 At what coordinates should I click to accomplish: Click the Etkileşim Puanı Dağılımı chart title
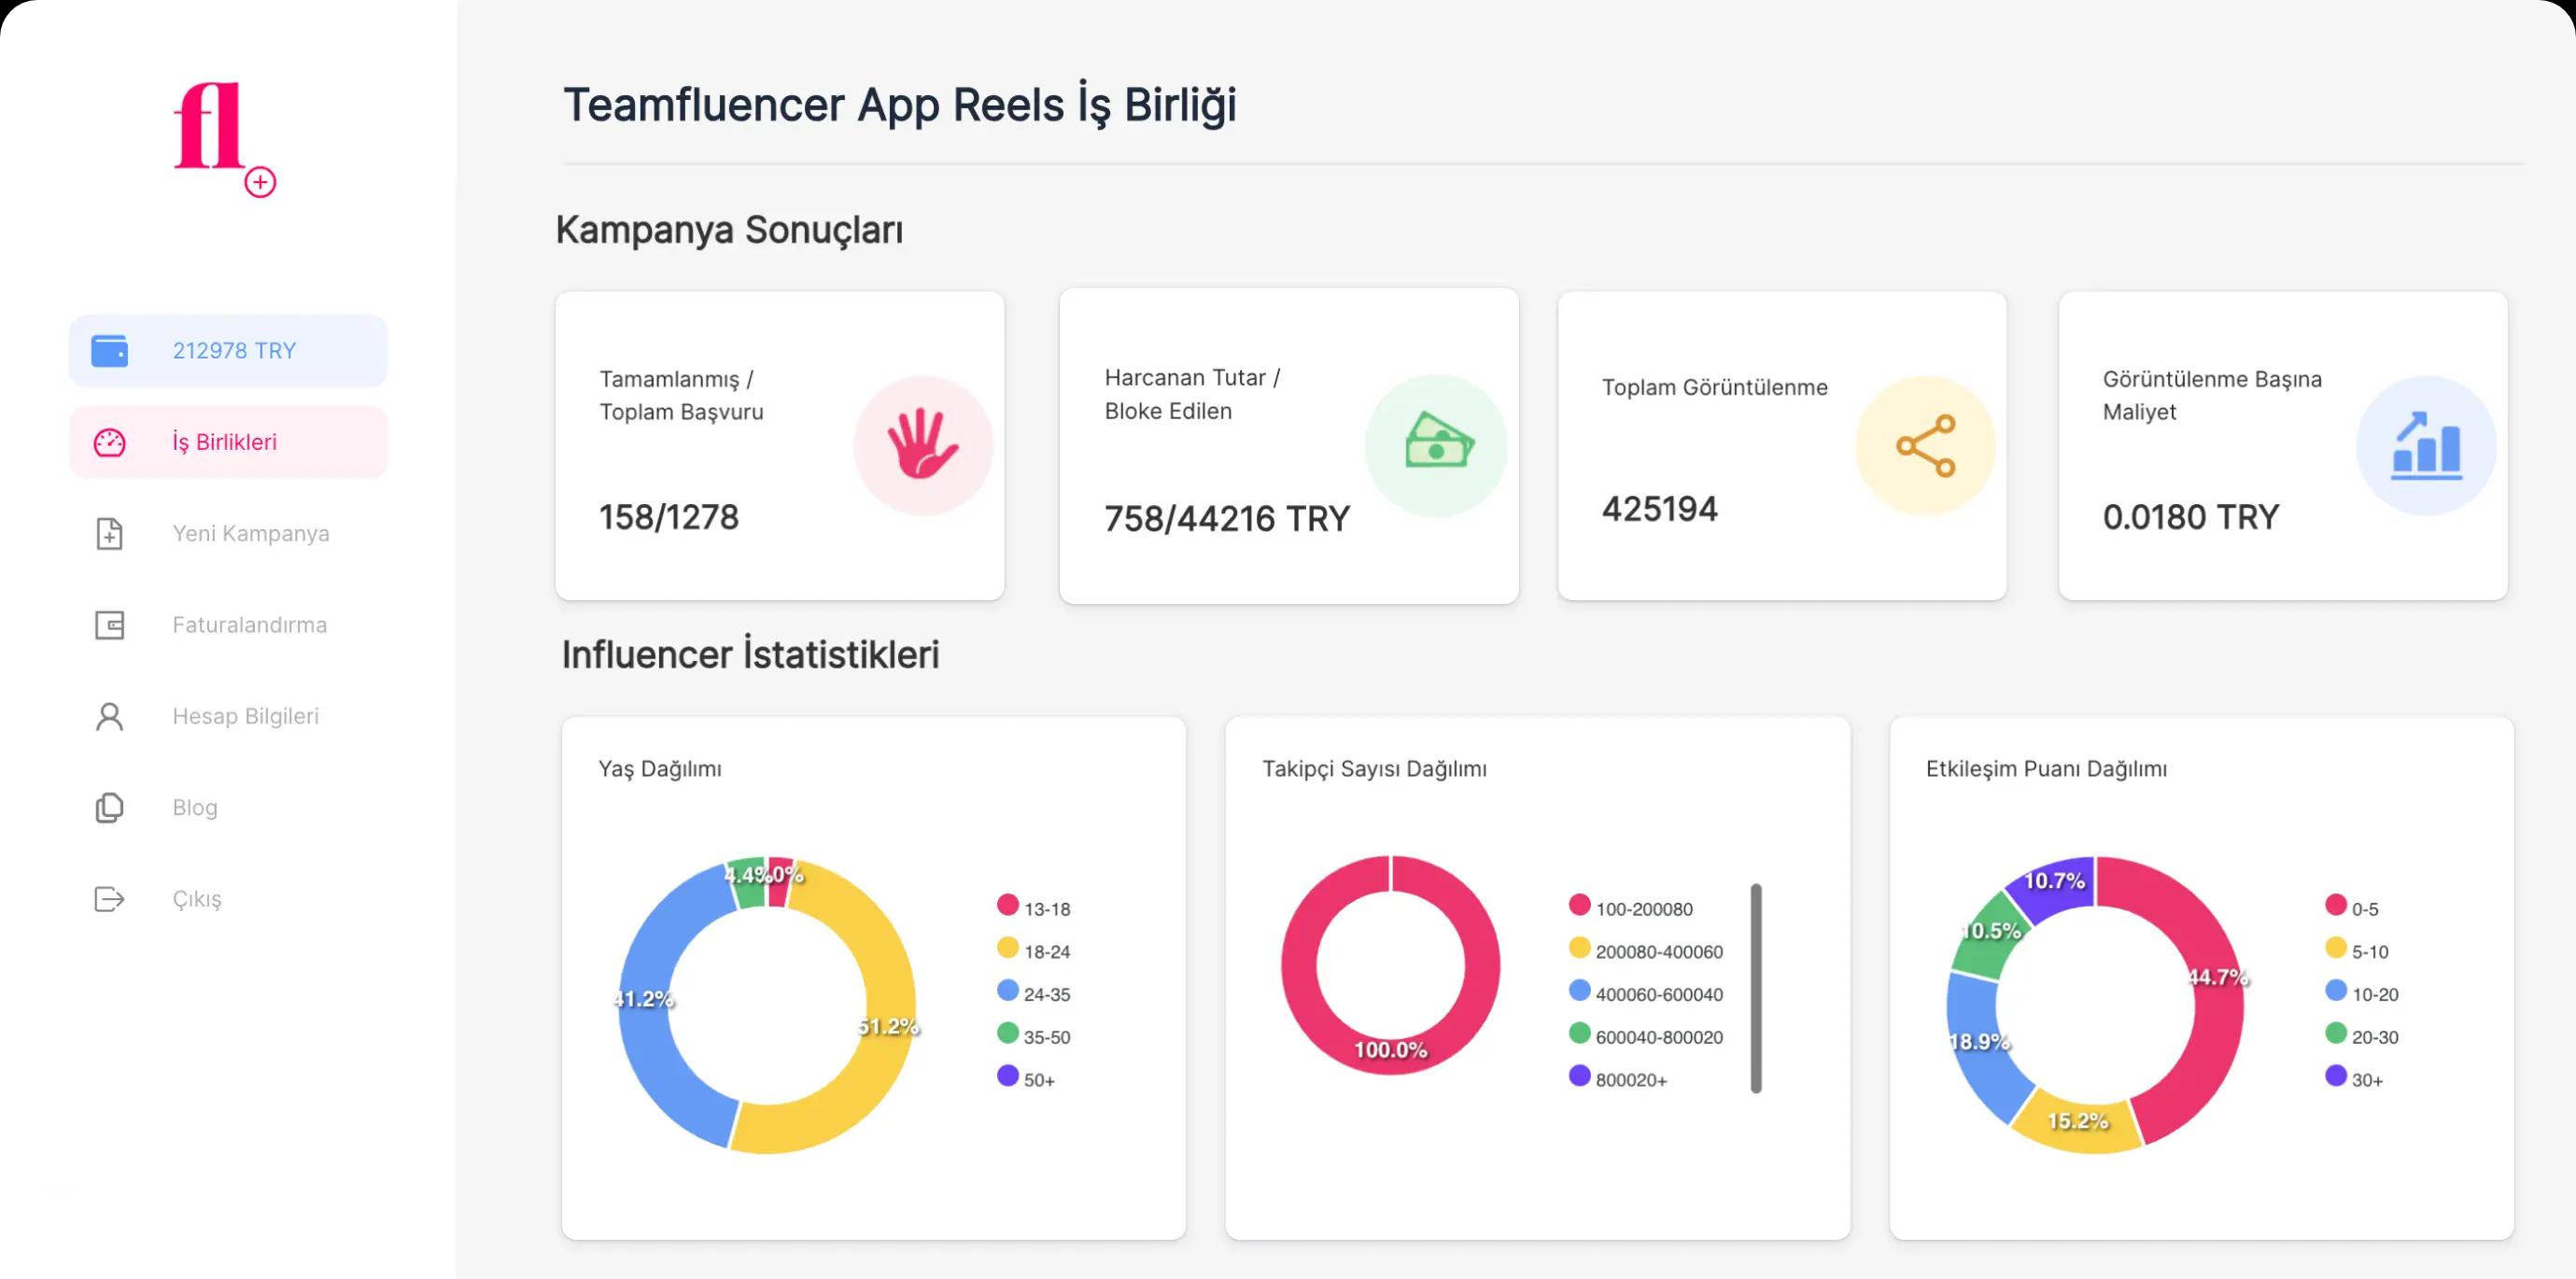(x=2047, y=769)
